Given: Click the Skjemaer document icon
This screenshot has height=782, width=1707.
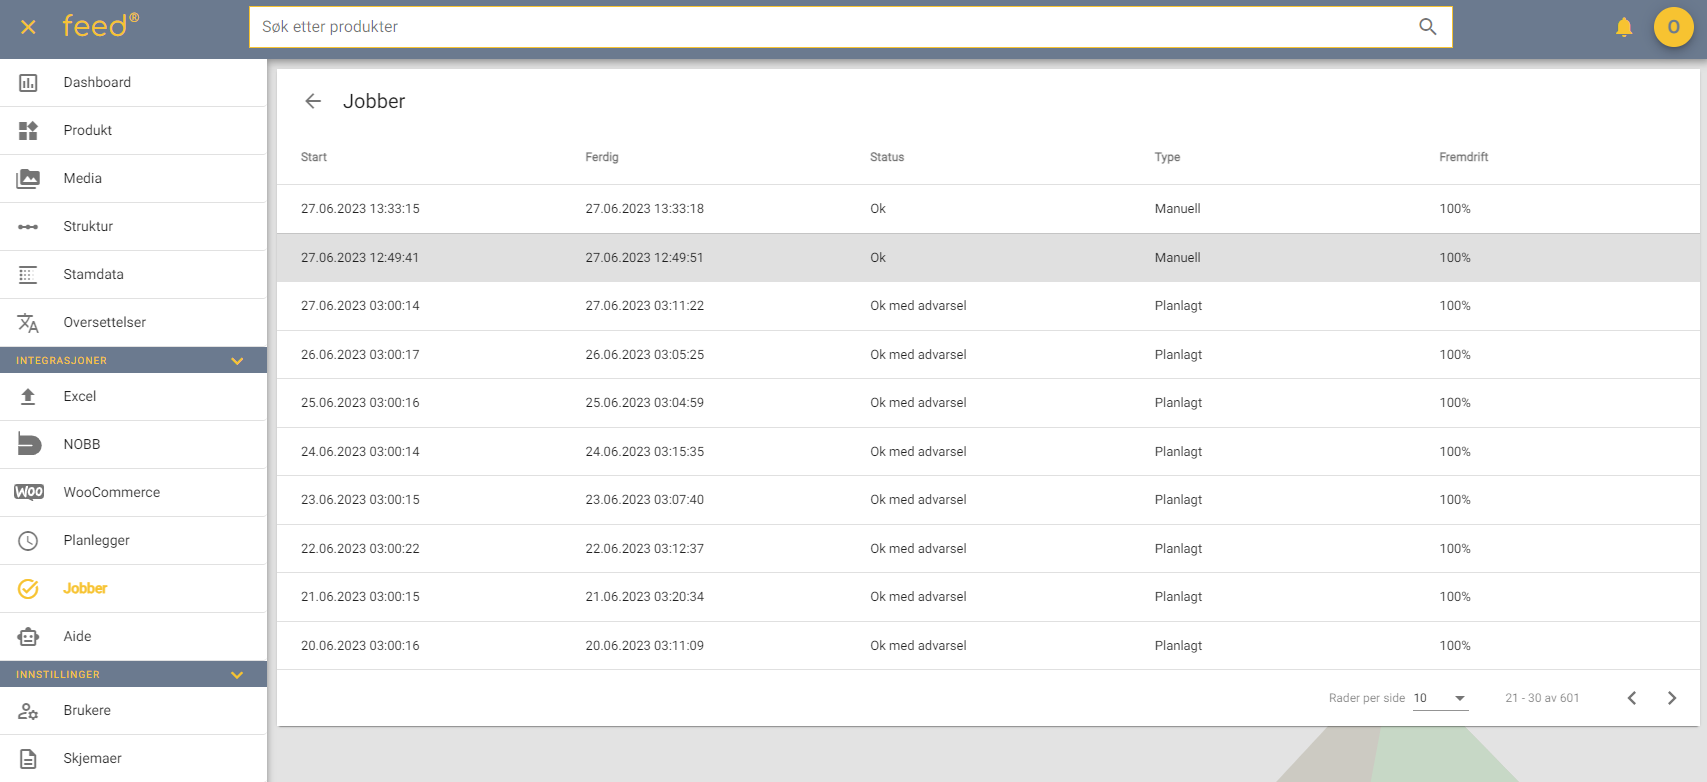Looking at the screenshot, I should (x=28, y=759).
